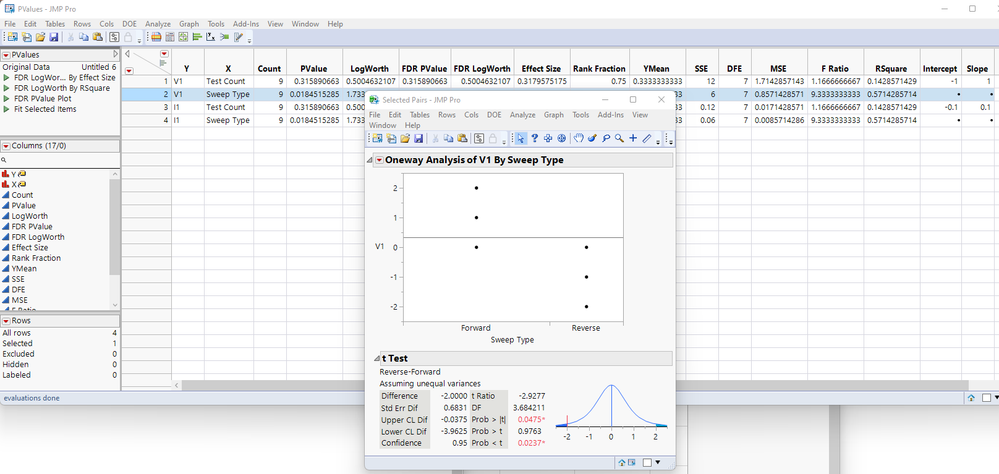
Task: Open Oneway Analysis red triangle menu
Action: click(380, 161)
